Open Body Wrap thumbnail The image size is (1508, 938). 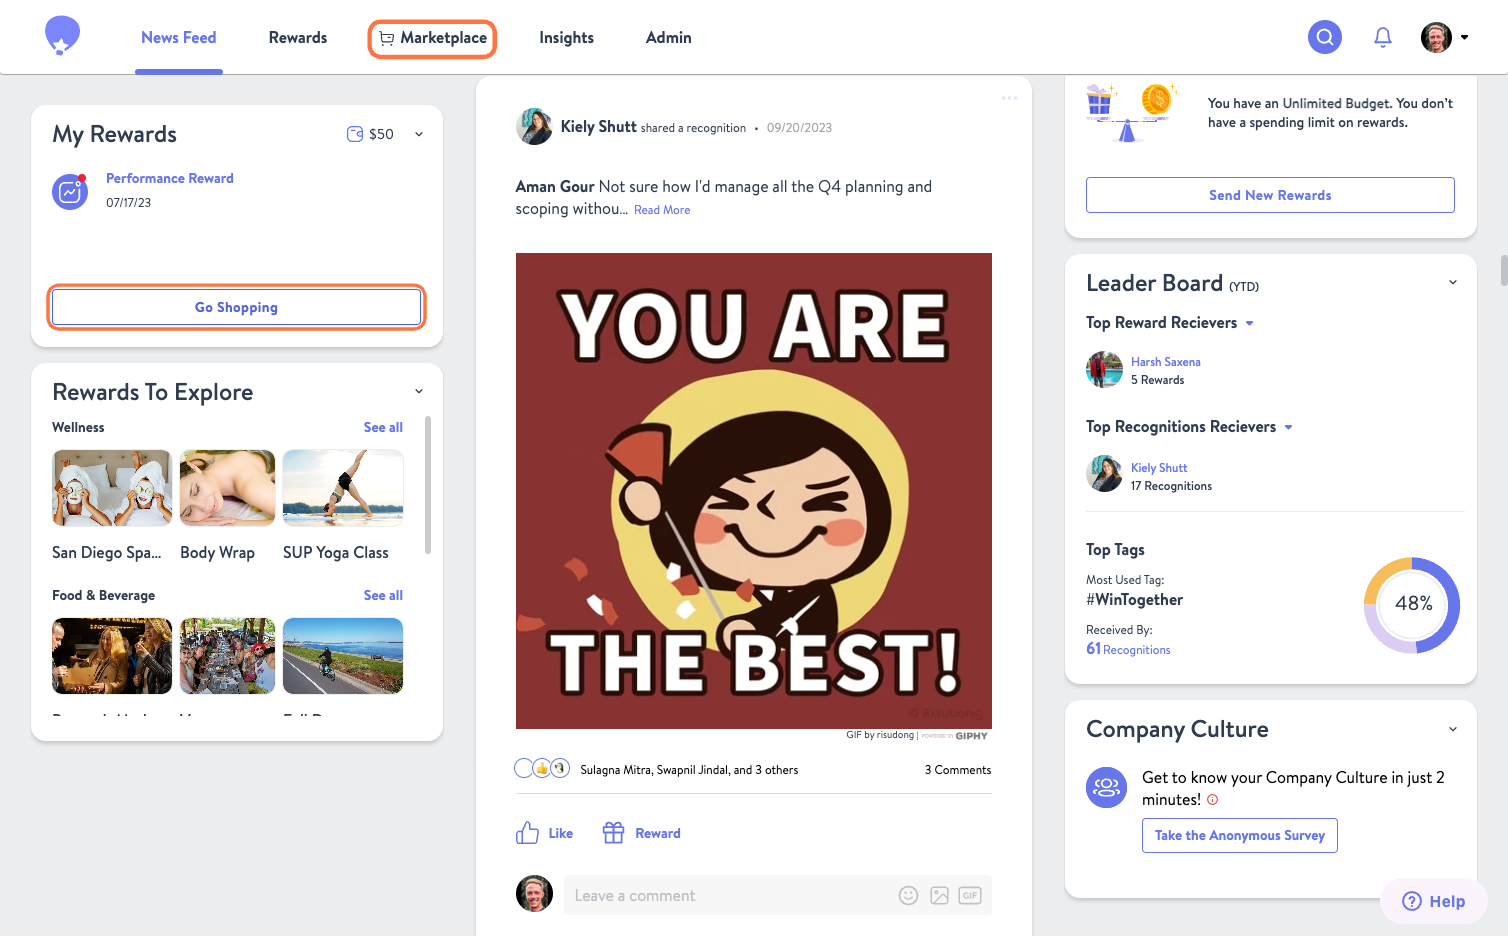[x=227, y=488]
